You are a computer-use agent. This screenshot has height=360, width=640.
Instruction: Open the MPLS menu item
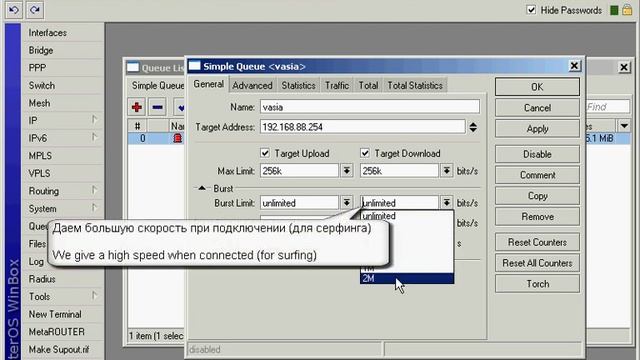[63, 156]
